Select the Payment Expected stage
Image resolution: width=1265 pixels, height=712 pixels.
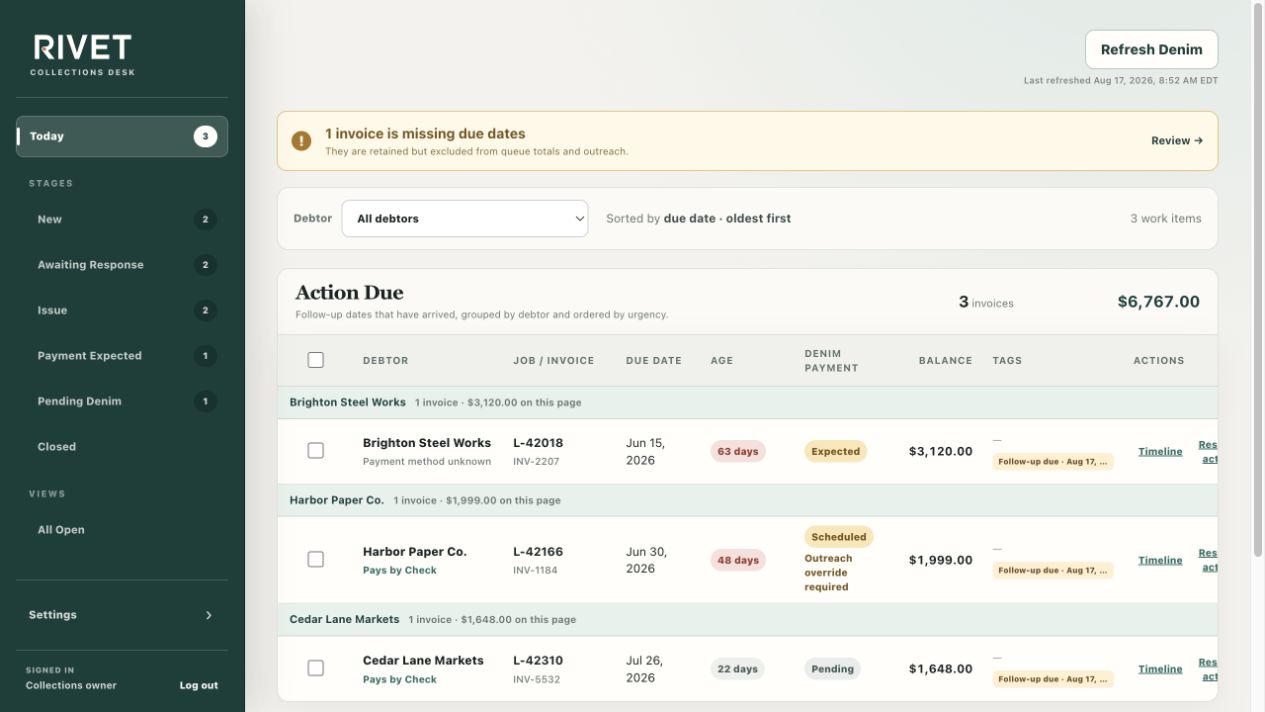click(x=122, y=356)
